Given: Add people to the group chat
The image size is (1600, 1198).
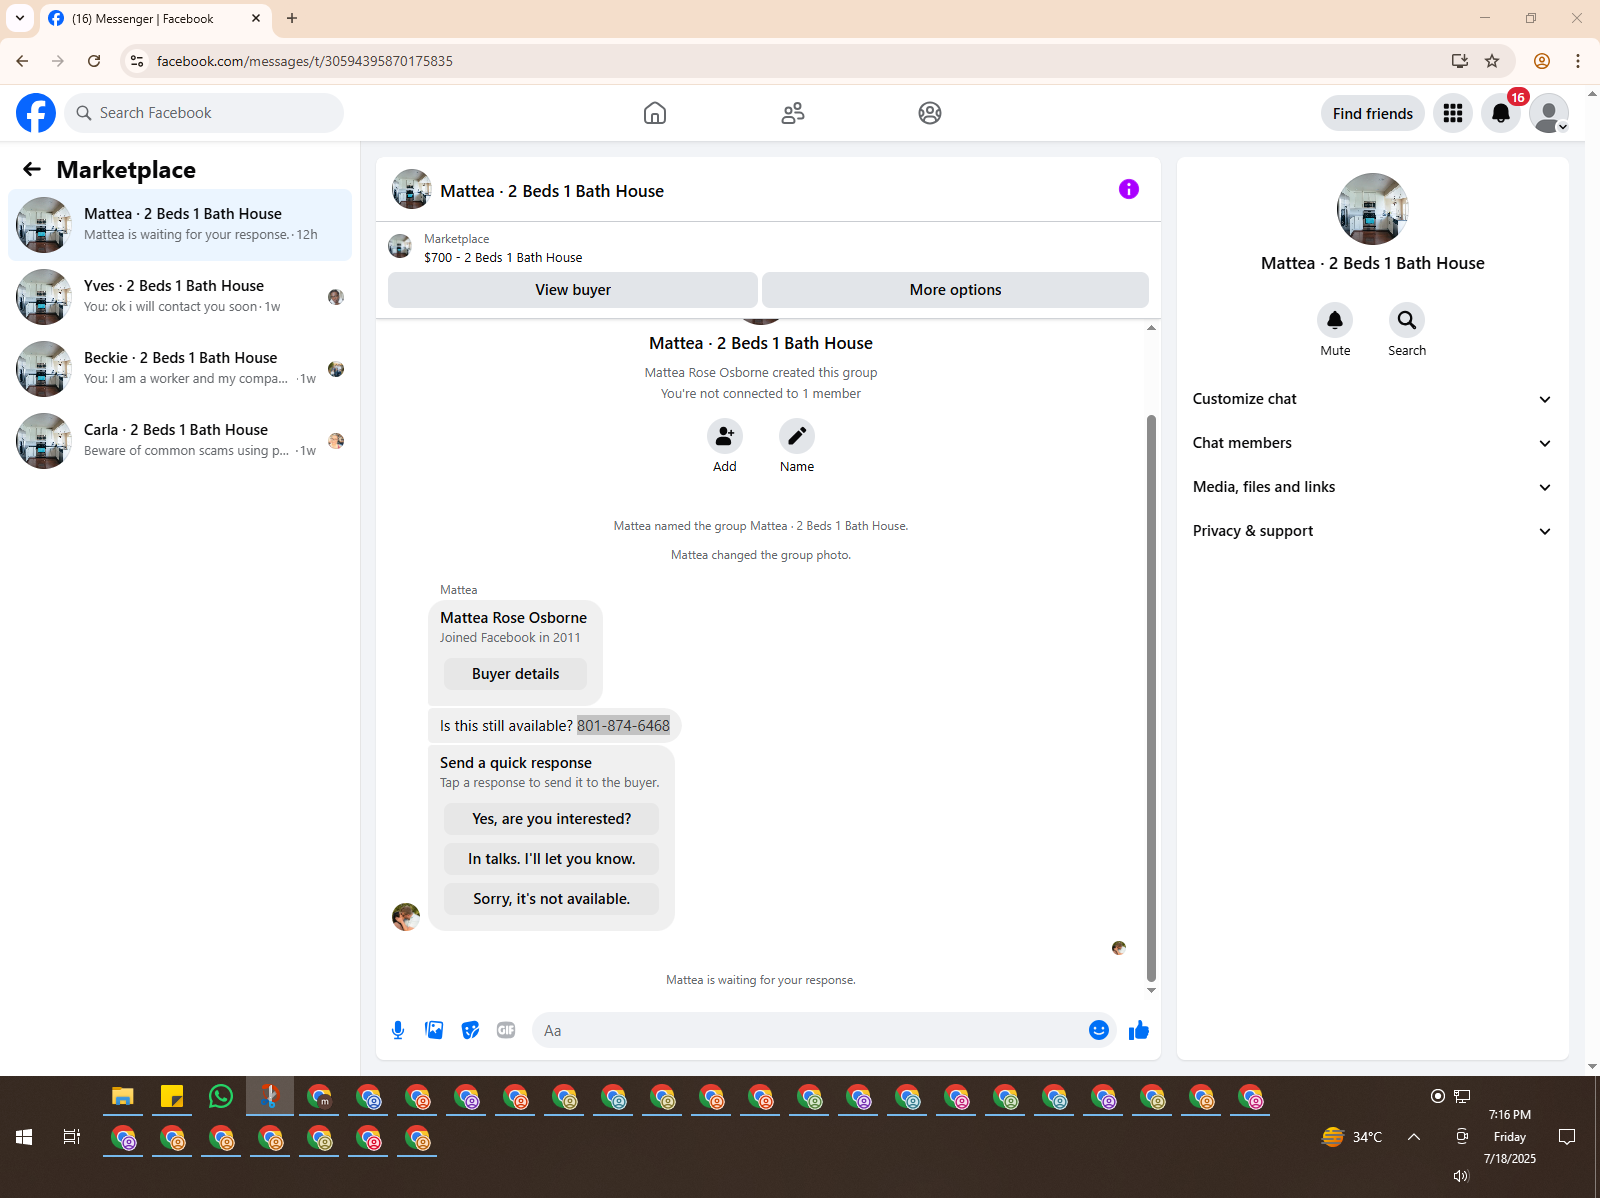Looking at the screenshot, I should pos(725,436).
